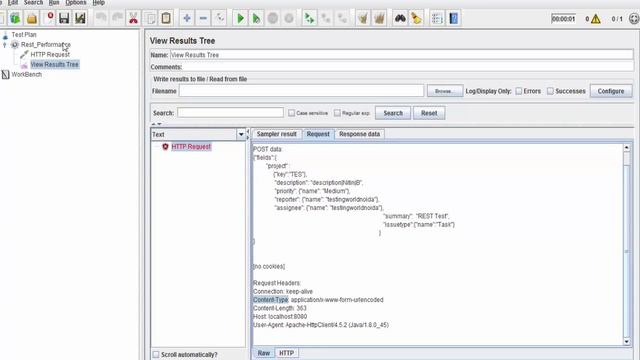640x360 pixels.
Task: Click the Configure button
Action: click(x=611, y=91)
